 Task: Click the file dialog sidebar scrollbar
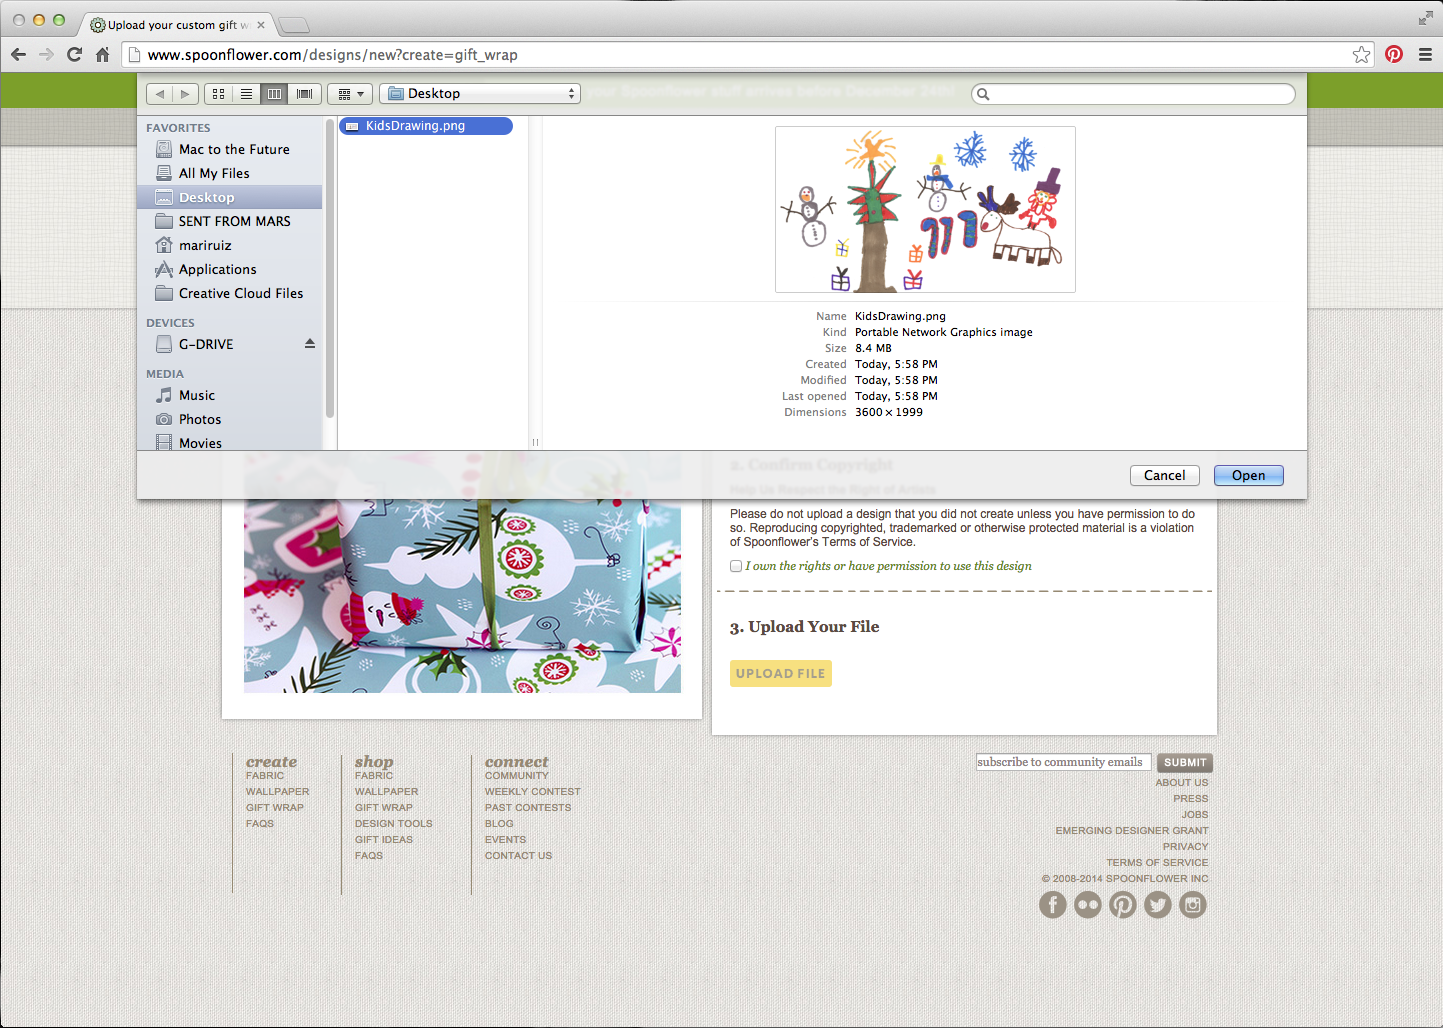pyautogui.click(x=330, y=268)
